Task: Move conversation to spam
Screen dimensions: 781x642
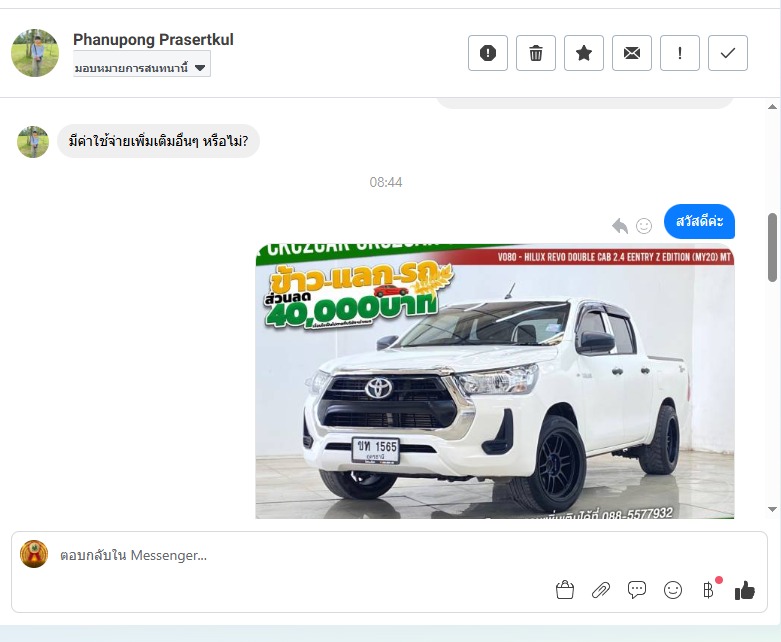Action: click(488, 53)
